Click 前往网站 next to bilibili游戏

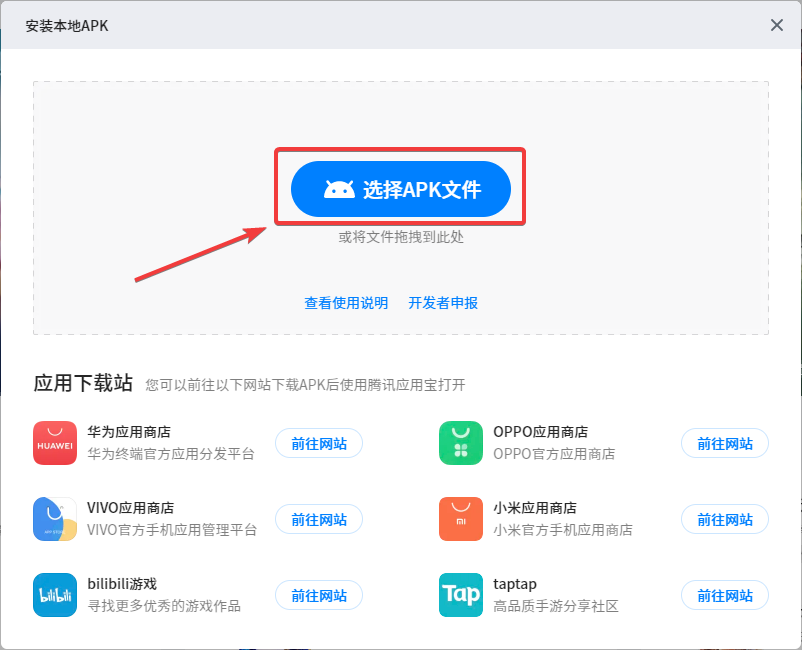point(318,595)
